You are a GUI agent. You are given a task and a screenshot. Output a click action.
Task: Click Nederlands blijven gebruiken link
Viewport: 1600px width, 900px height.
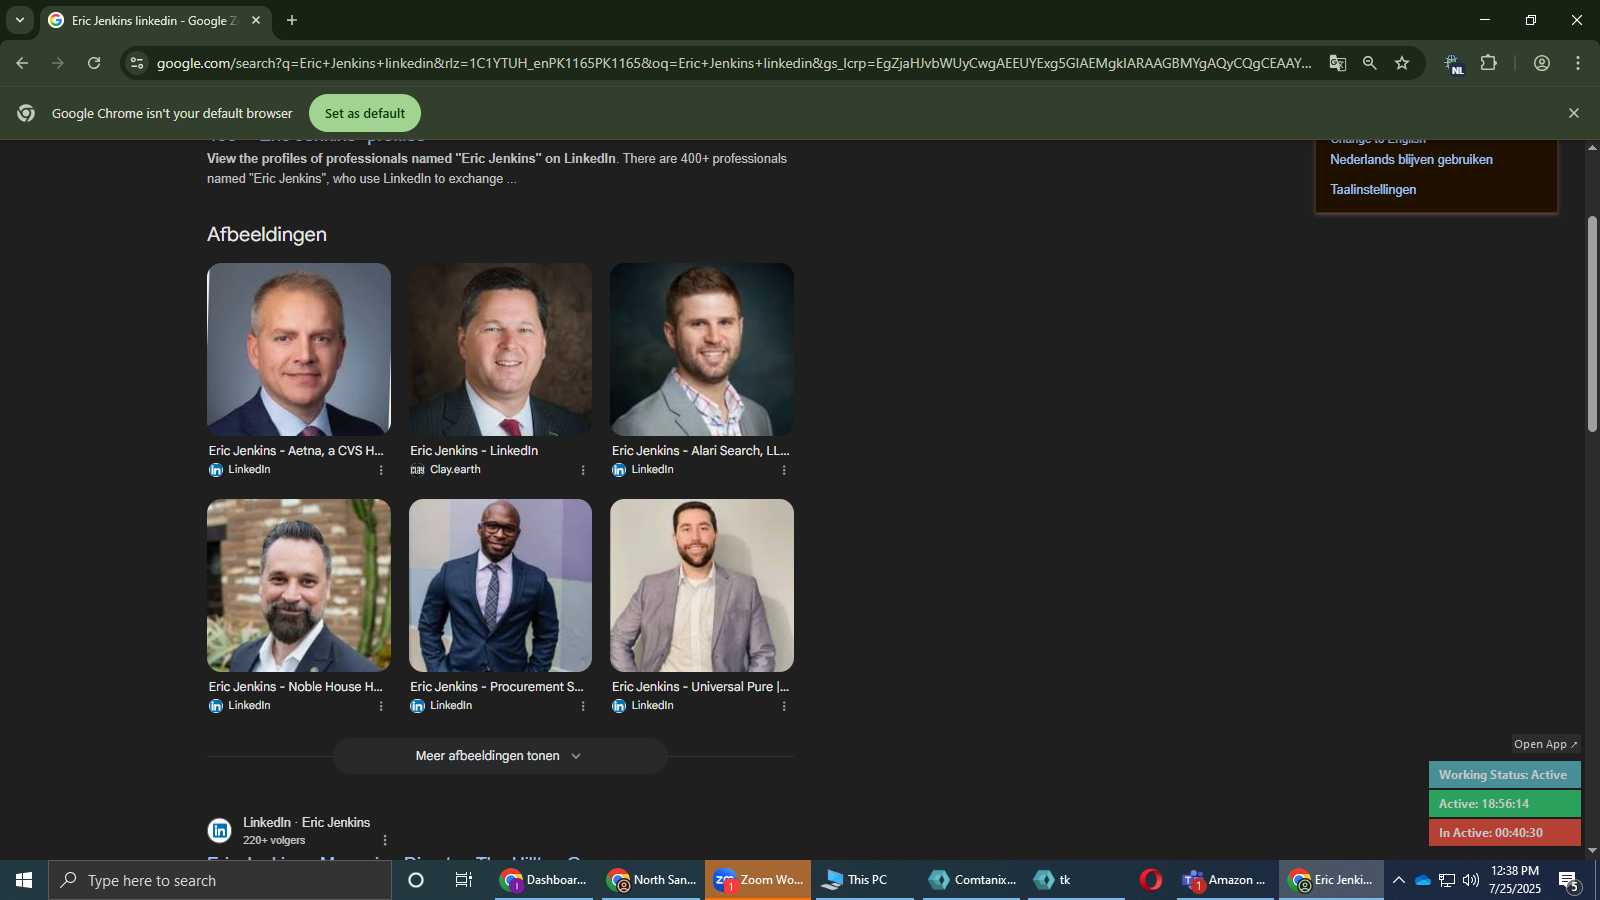[1411, 160]
